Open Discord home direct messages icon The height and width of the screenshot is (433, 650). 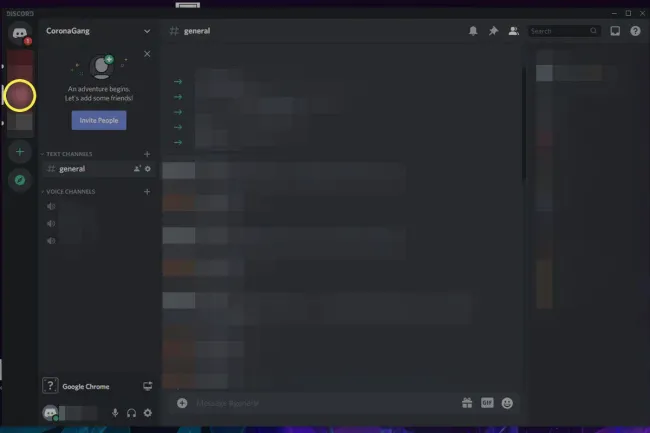(x=19, y=32)
